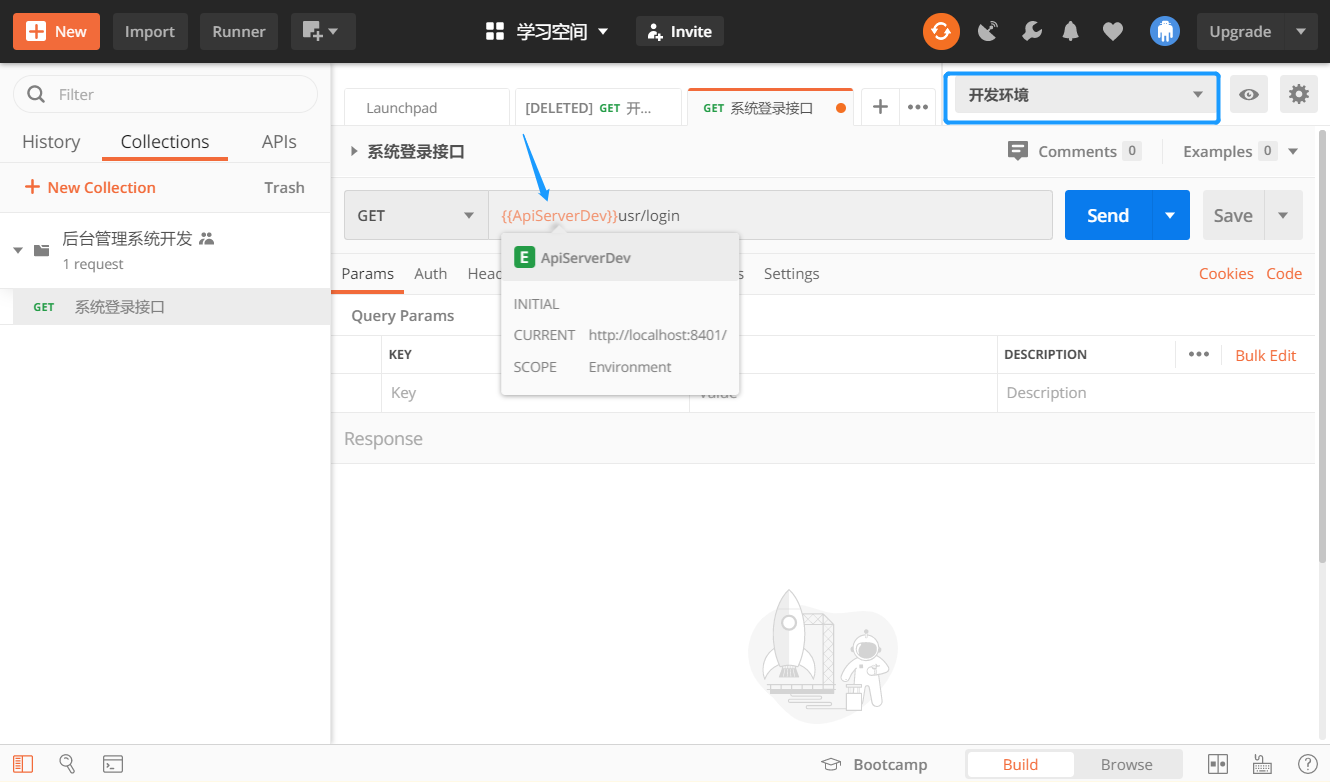Open the Find and Replace icon
The image size is (1330, 782).
(67, 764)
